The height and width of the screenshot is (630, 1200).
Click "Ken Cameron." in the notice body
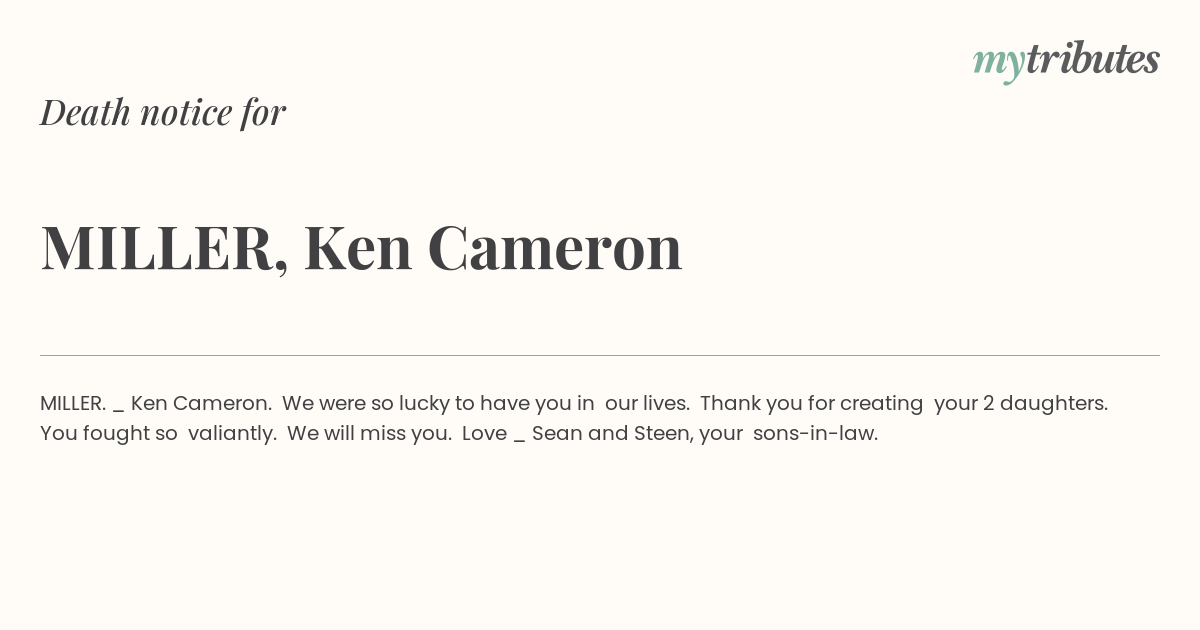click(201, 403)
